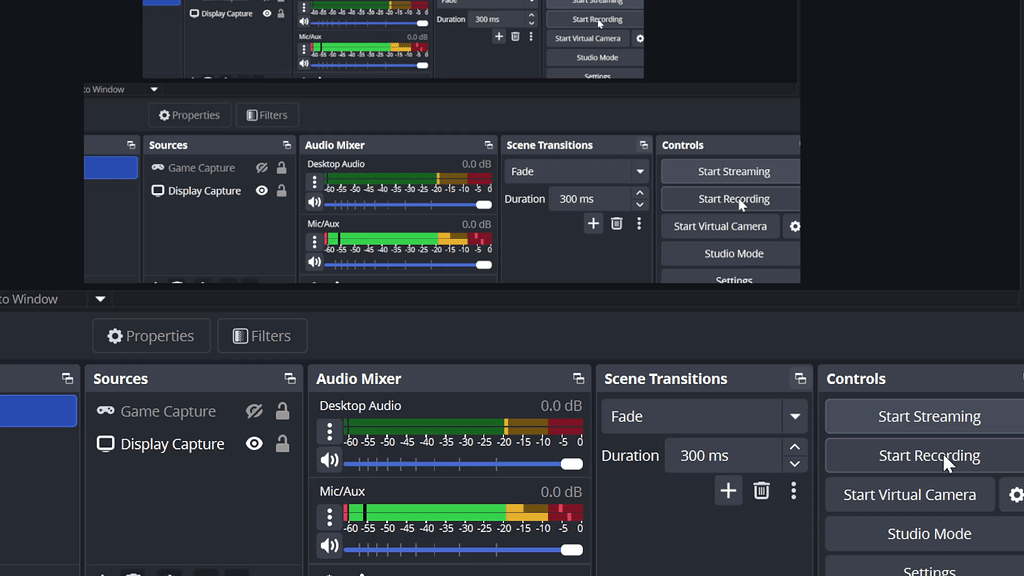The image size is (1024, 576).
Task: Click virtual camera gear in smallest mirrored view
Action: click(x=640, y=39)
